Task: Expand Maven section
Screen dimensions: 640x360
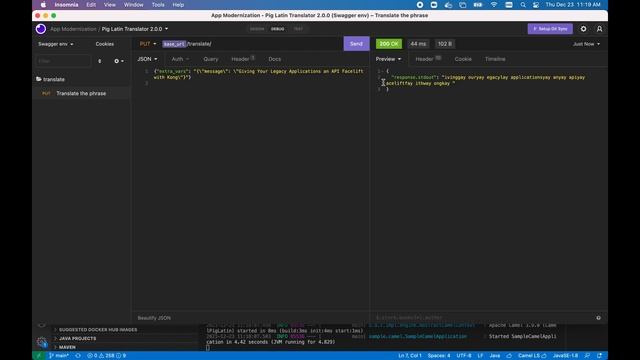Action: 67,347
